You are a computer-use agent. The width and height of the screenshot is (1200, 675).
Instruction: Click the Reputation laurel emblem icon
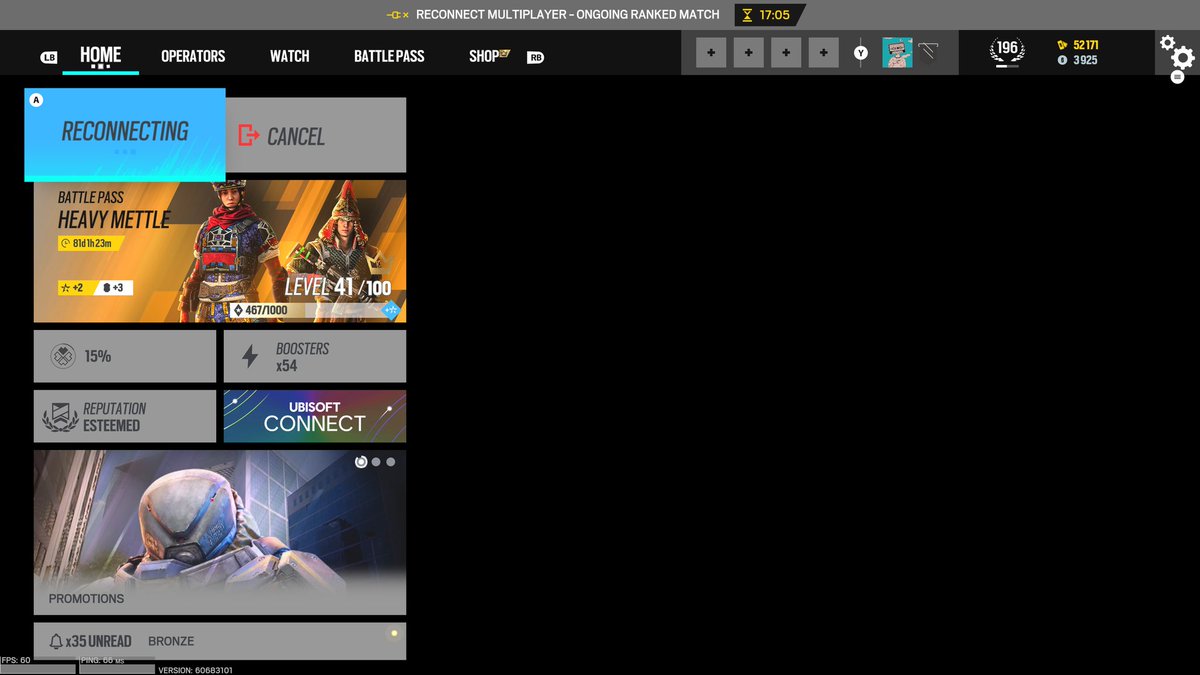(x=60, y=417)
